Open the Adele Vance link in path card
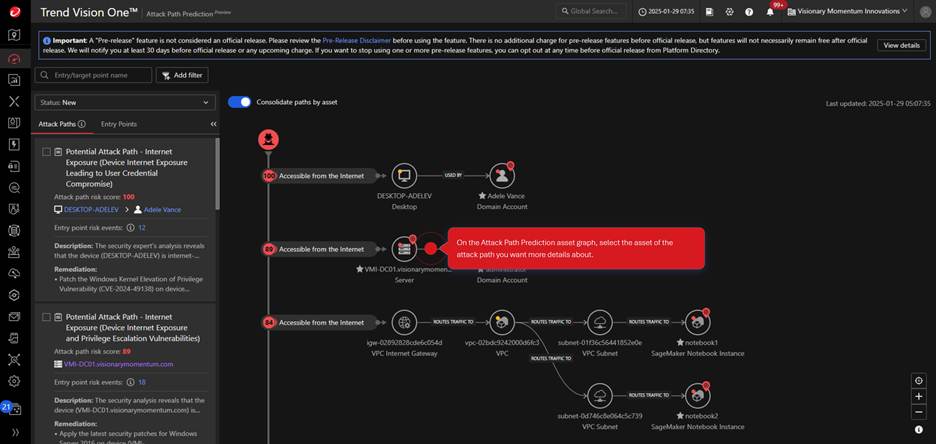Viewport: 936px width, 444px height. click(162, 209)
